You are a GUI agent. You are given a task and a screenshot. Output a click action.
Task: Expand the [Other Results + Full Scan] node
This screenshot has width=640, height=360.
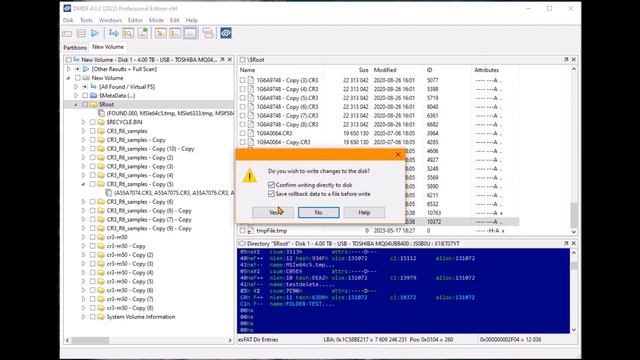tap(69, 69)
